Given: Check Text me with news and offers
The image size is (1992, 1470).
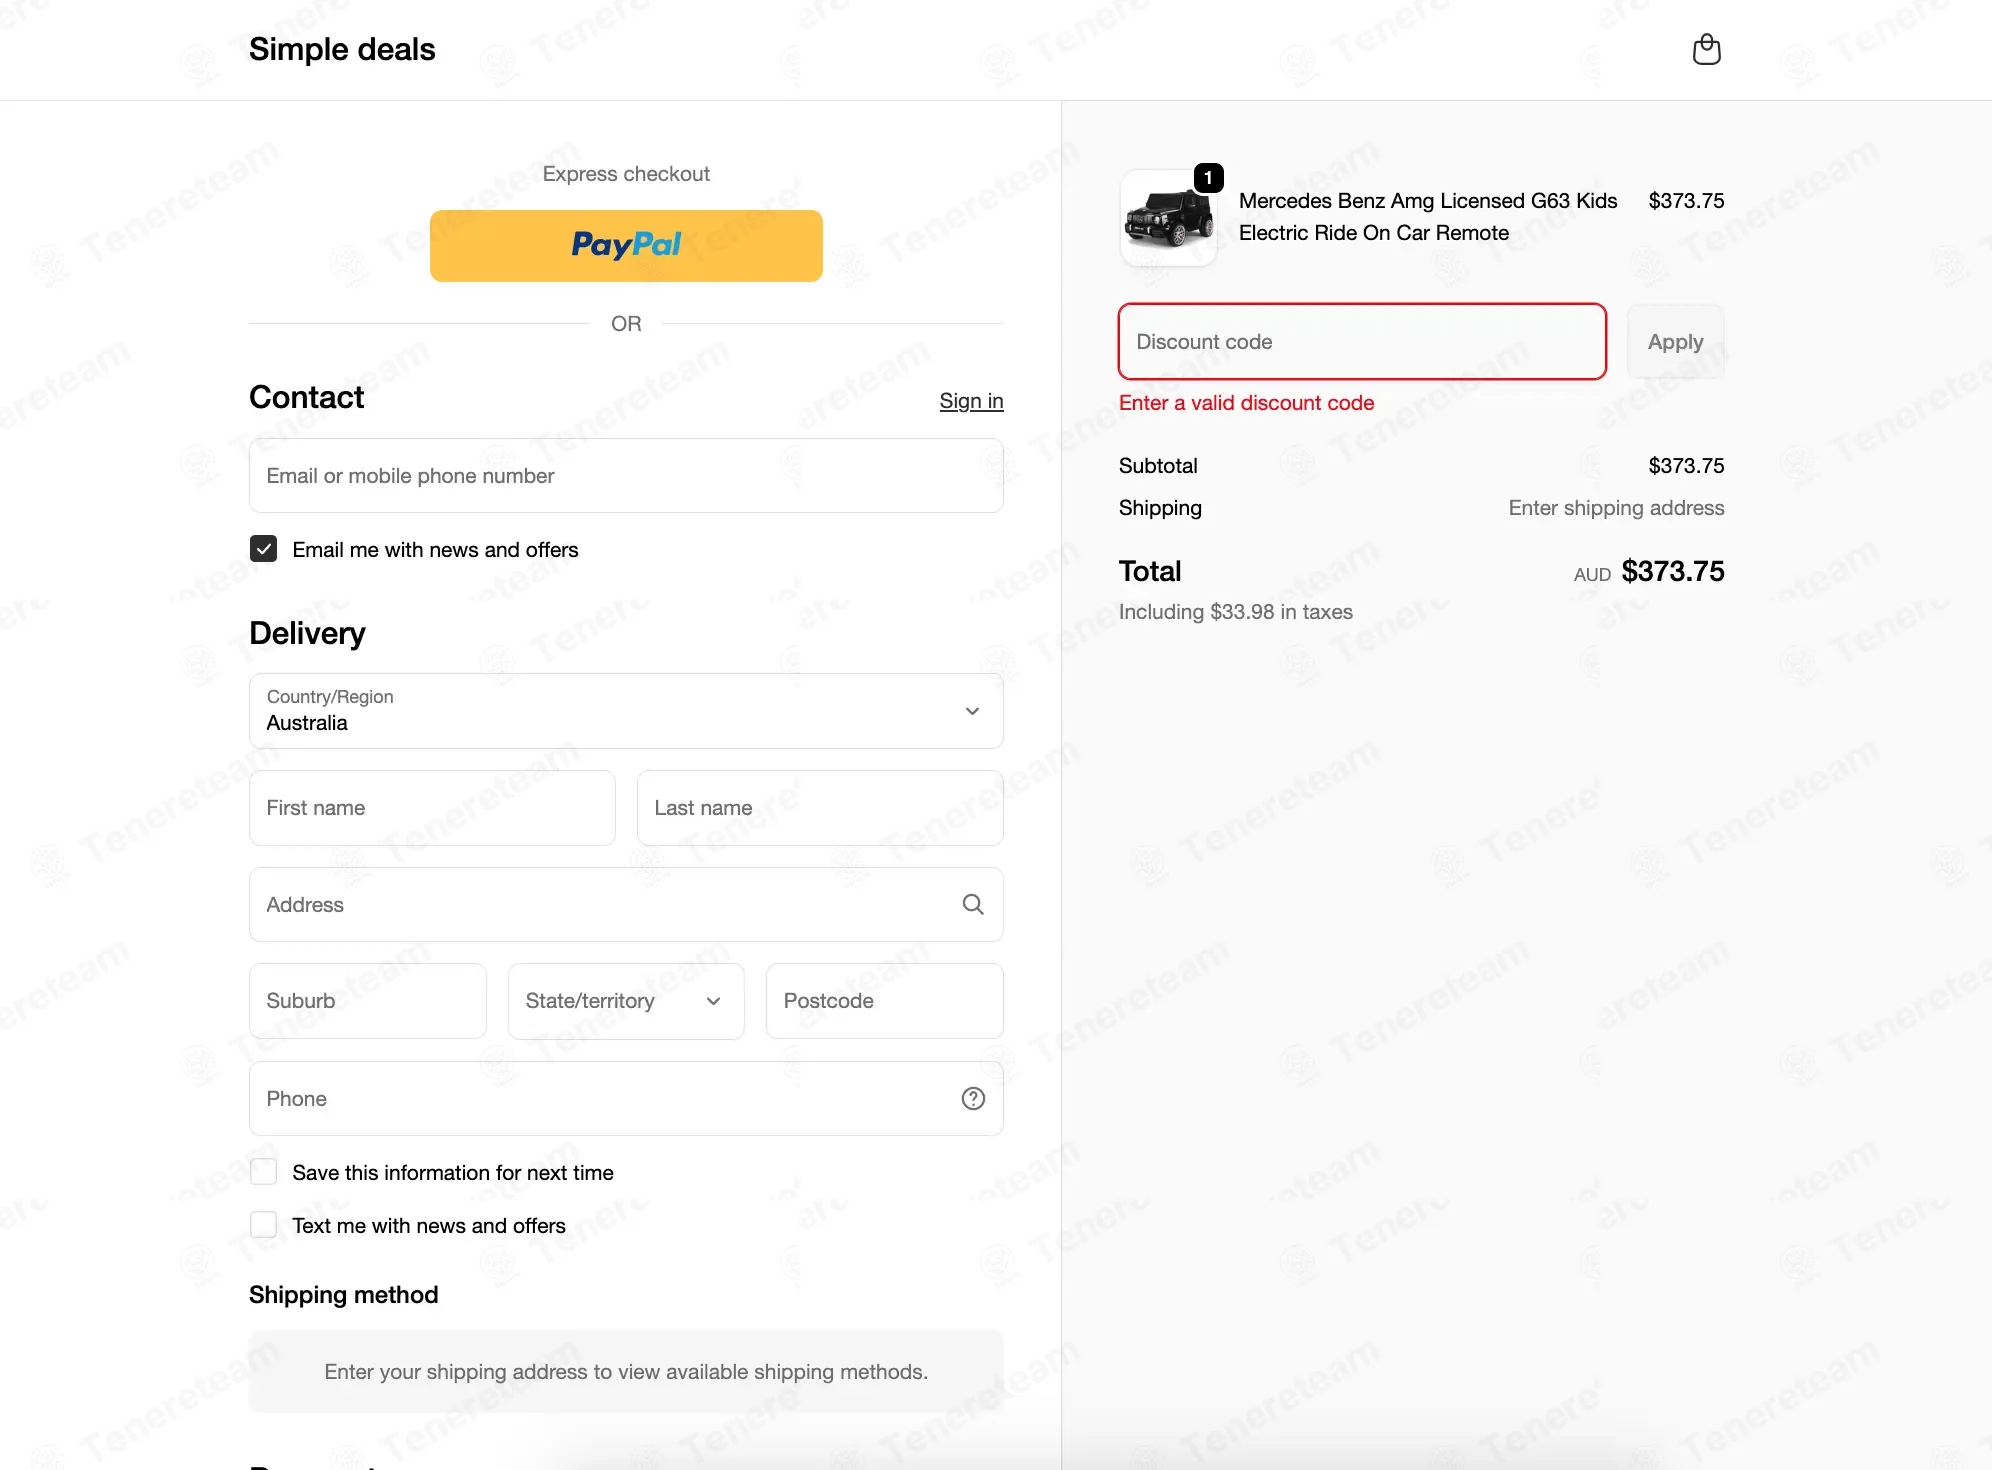Looking at the screenshot, I should tap(263, 1225).
